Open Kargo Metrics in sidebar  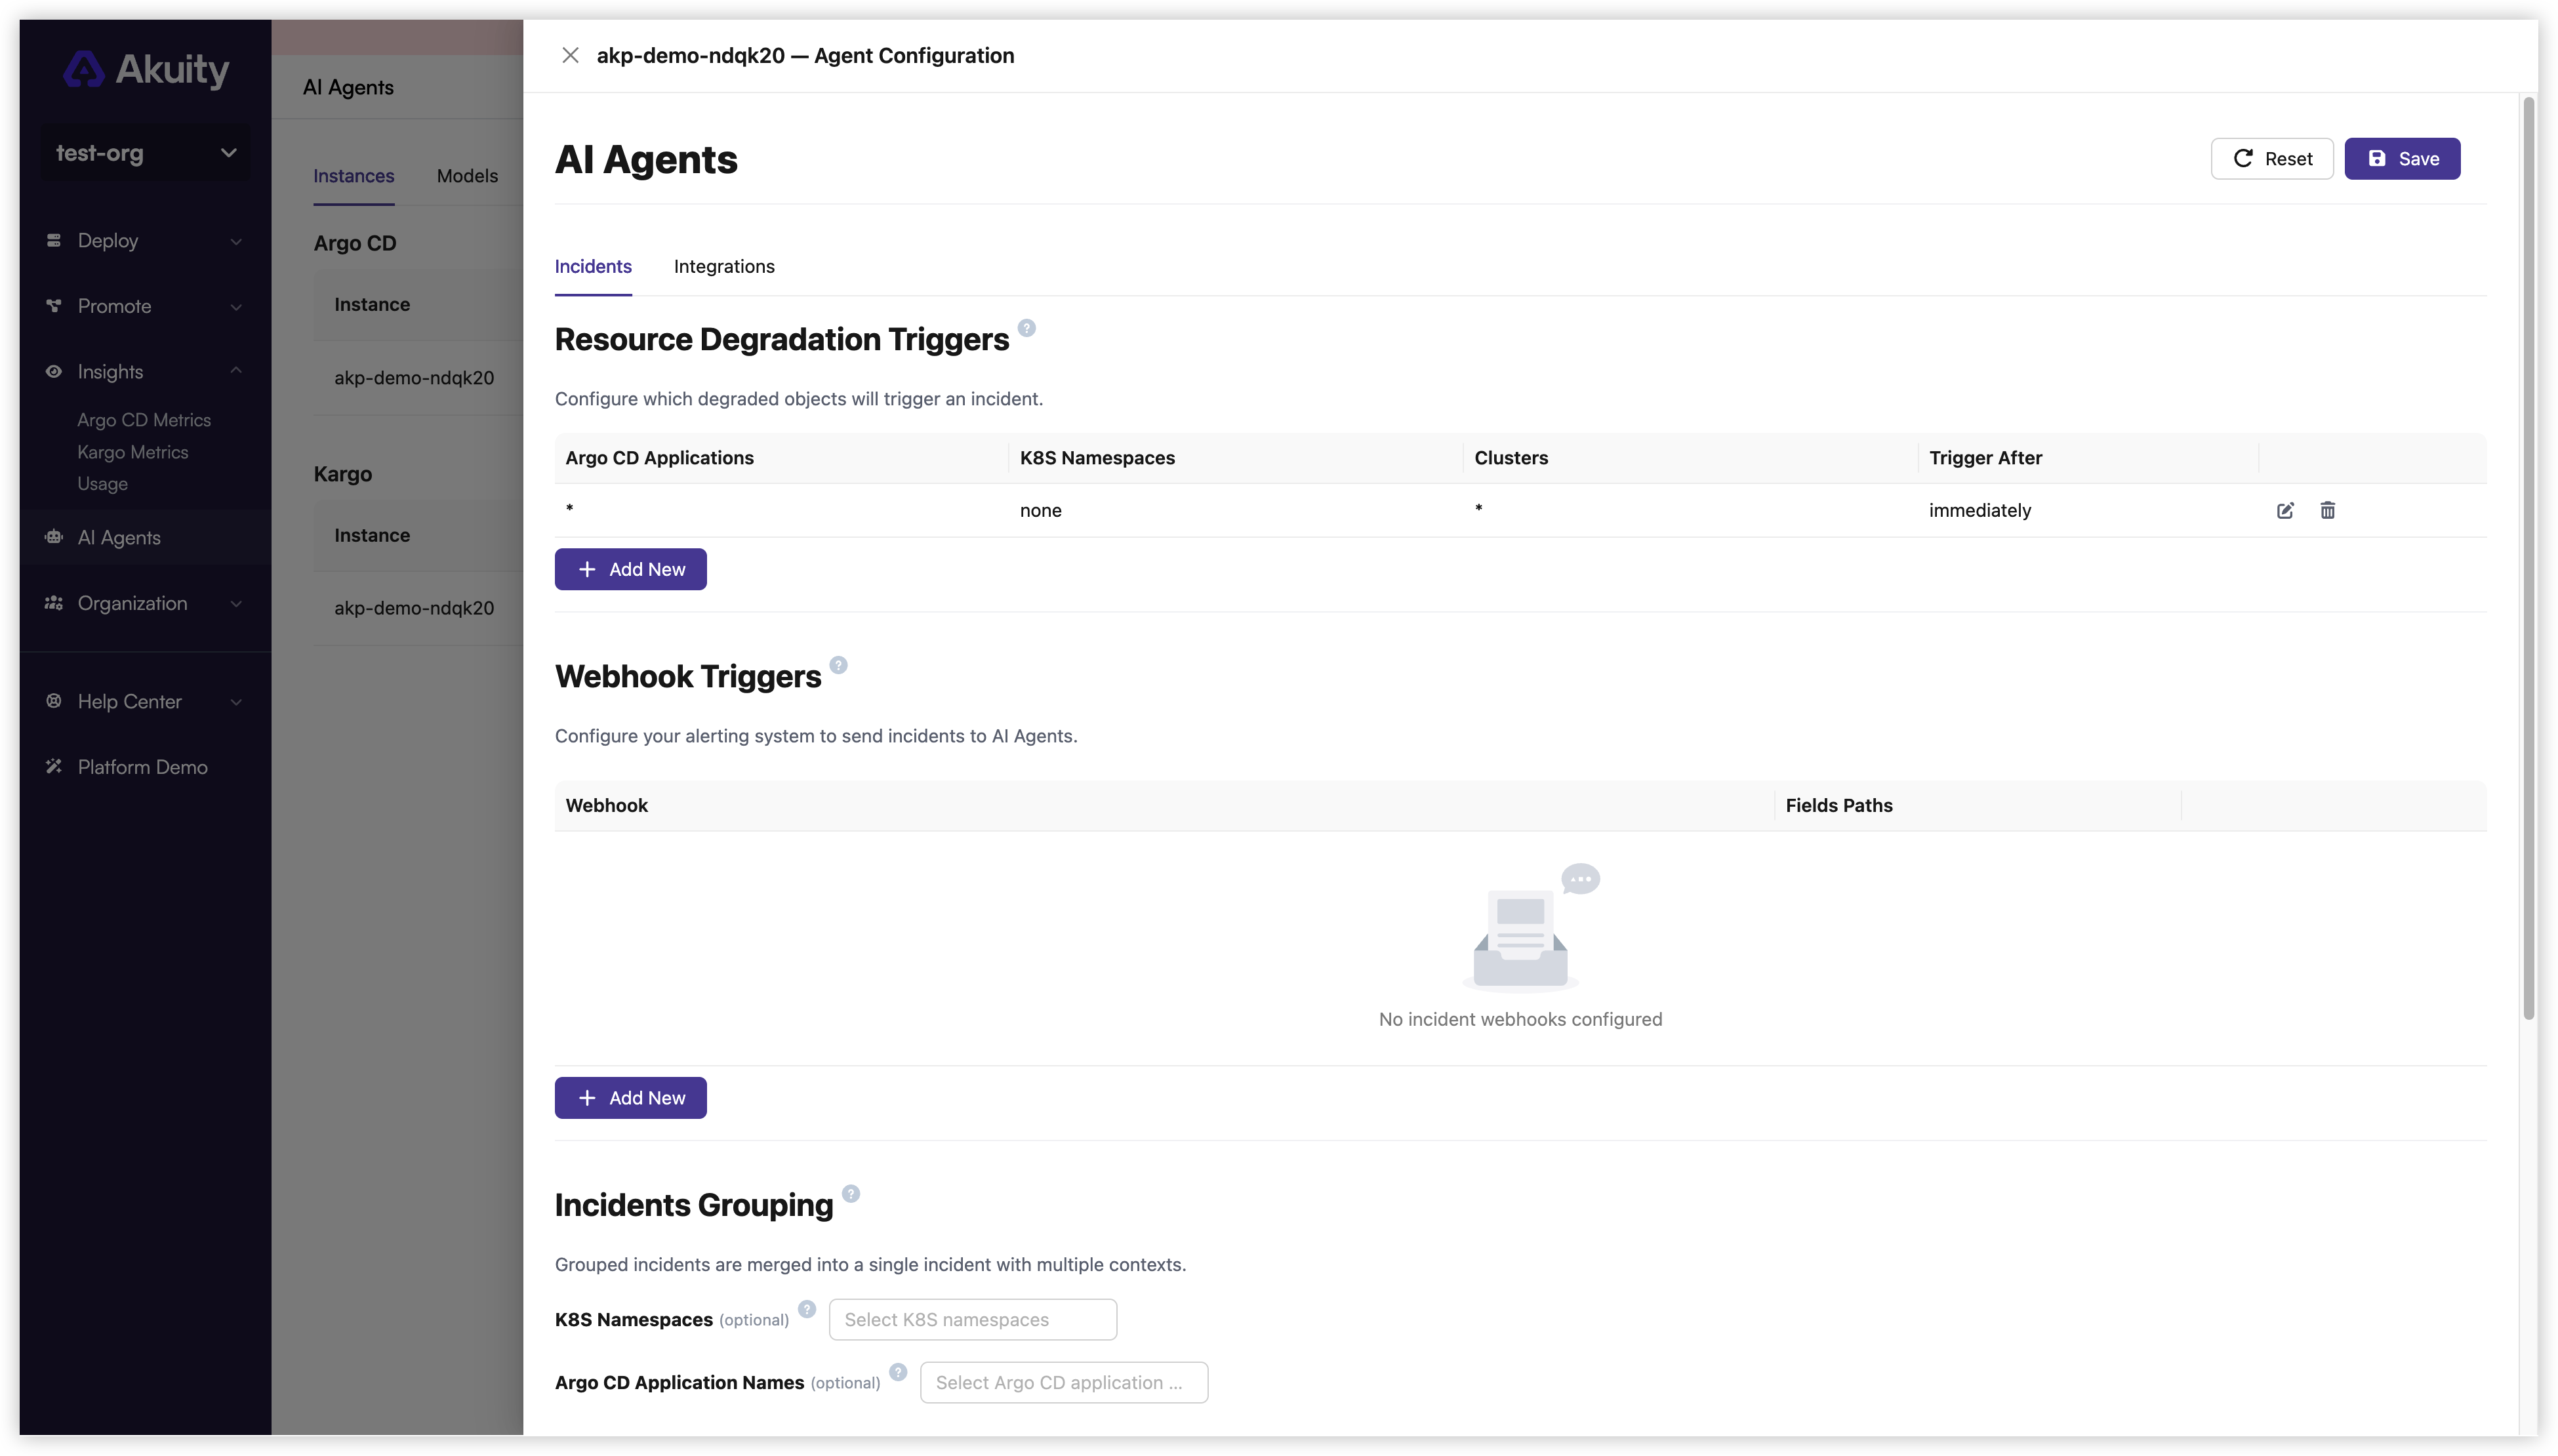(x=133, y=452)
